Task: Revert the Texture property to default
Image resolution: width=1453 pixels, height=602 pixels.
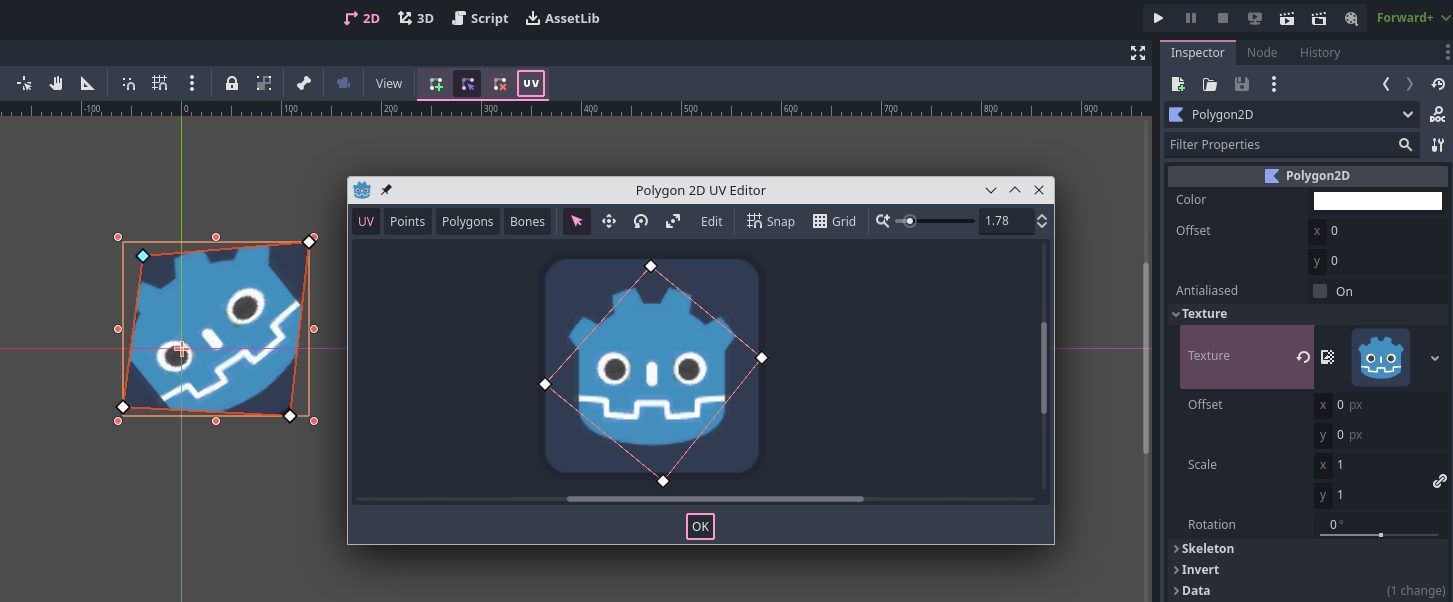Action: (1303, 356)
